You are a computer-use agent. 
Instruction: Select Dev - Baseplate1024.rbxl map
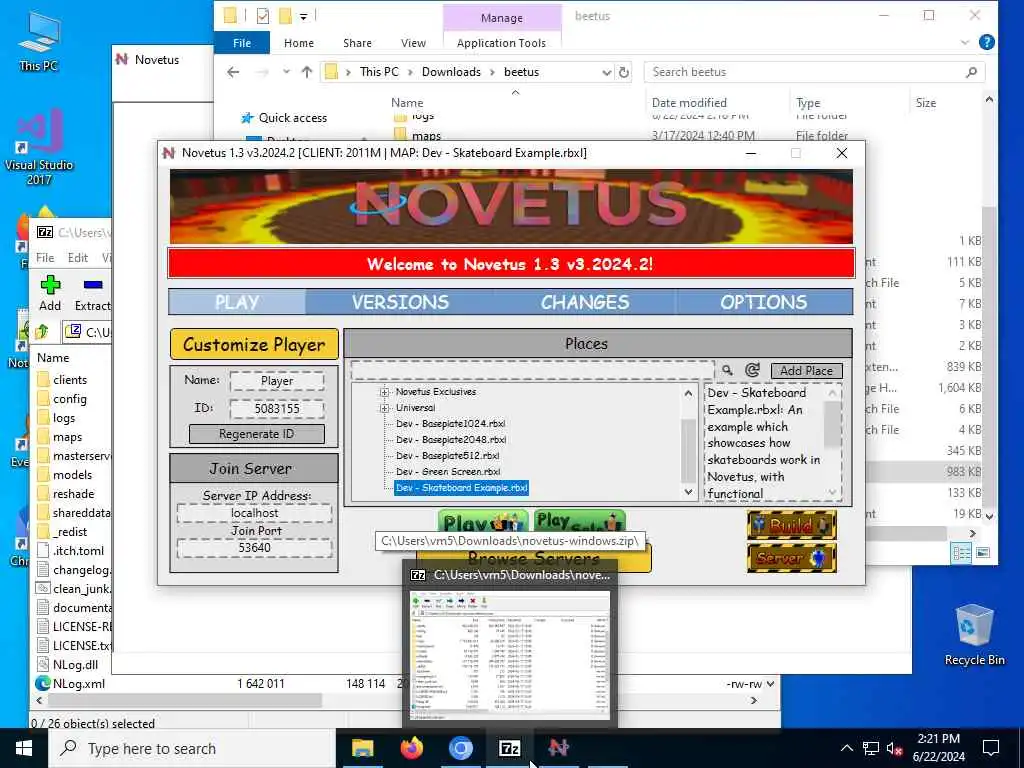[x=450, y=424]
